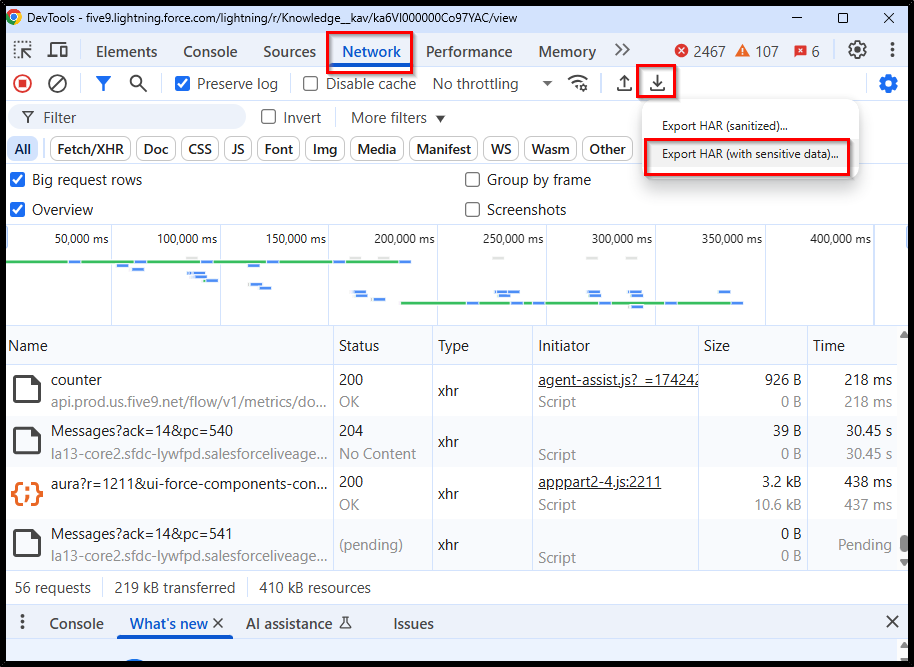Open the Performance tab

pyautogui.click(x=469, y=51)
